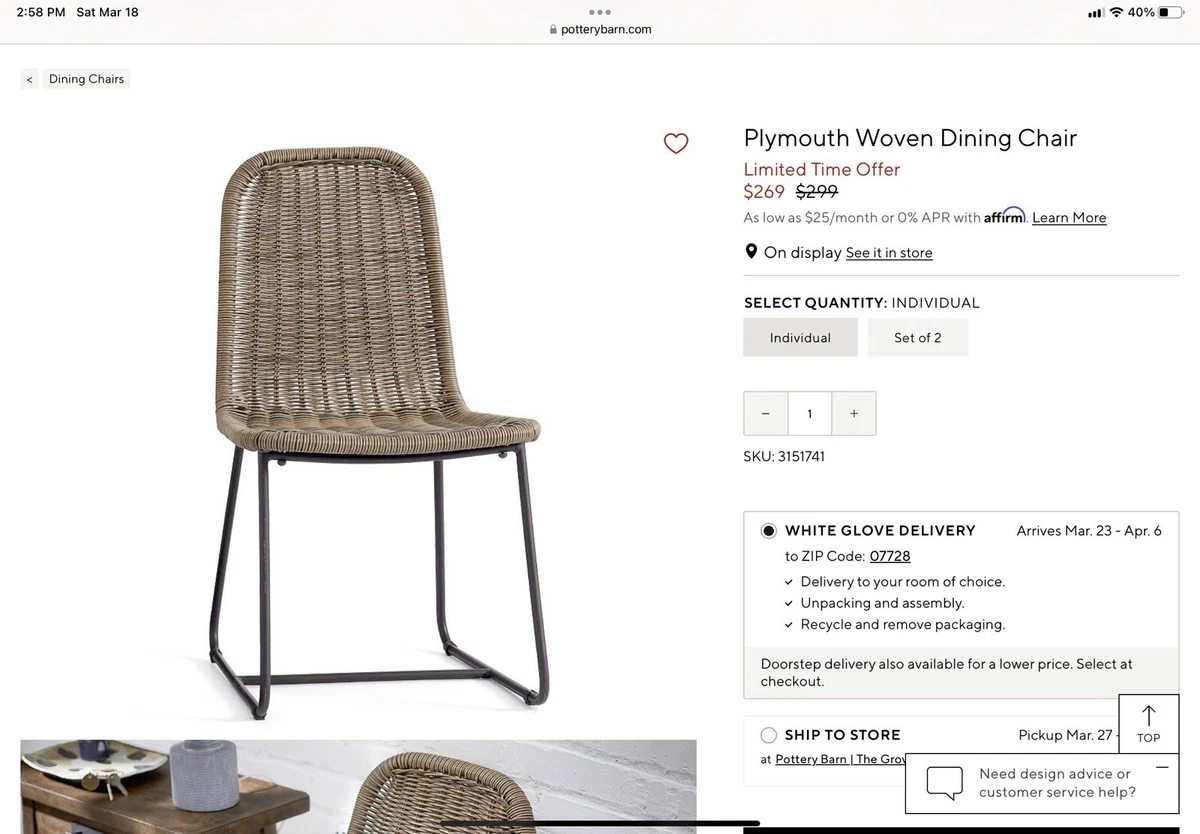Choose the Set of 2 option
The width and height of the screenshot is (1200, 834).
[x=918, y=337]
